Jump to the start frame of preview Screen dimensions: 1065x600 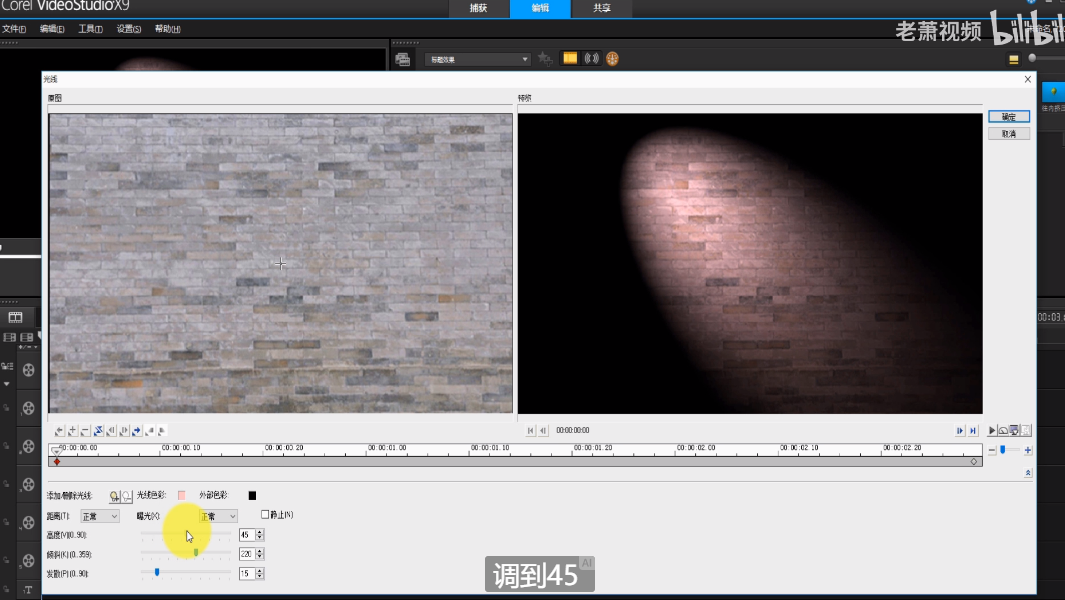point(530,431)
